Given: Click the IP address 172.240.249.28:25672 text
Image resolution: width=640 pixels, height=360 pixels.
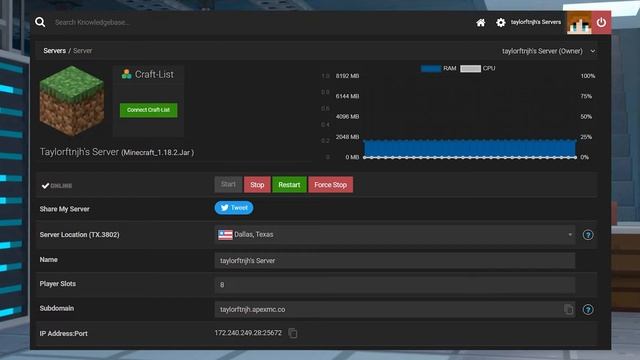Looking at the screenshot, I should click(248, 333).
